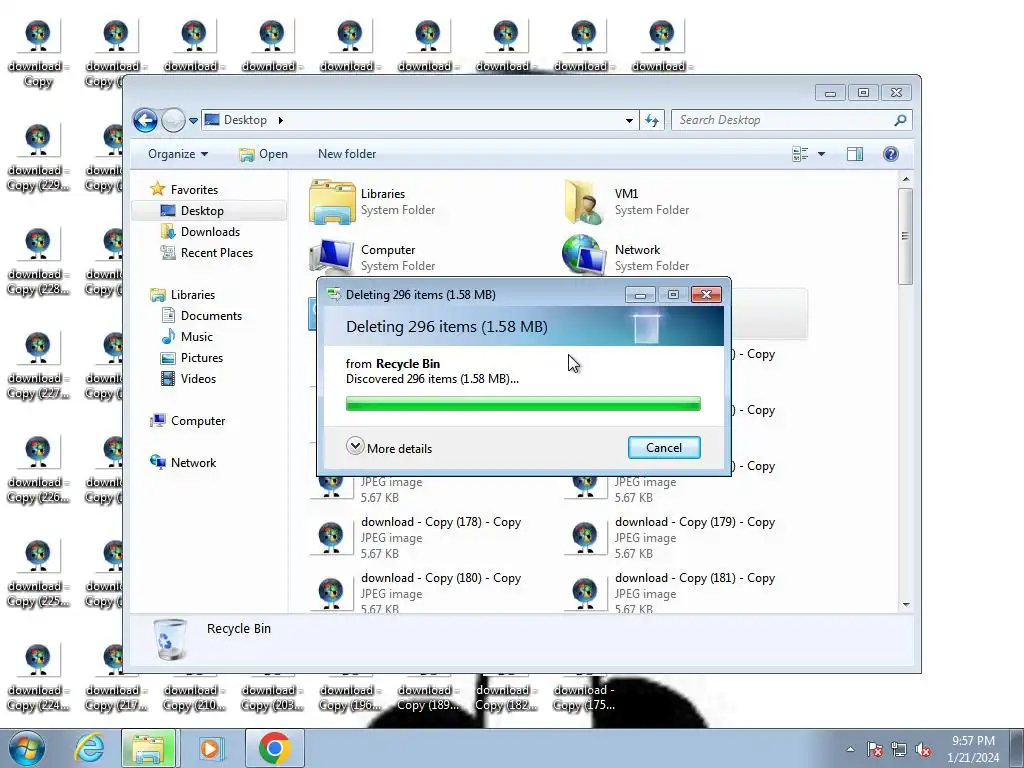Viewport: 1024px width, 768px height.
Task: Select desktop icon download - Copy (224
Action: (x=38, y=679)
